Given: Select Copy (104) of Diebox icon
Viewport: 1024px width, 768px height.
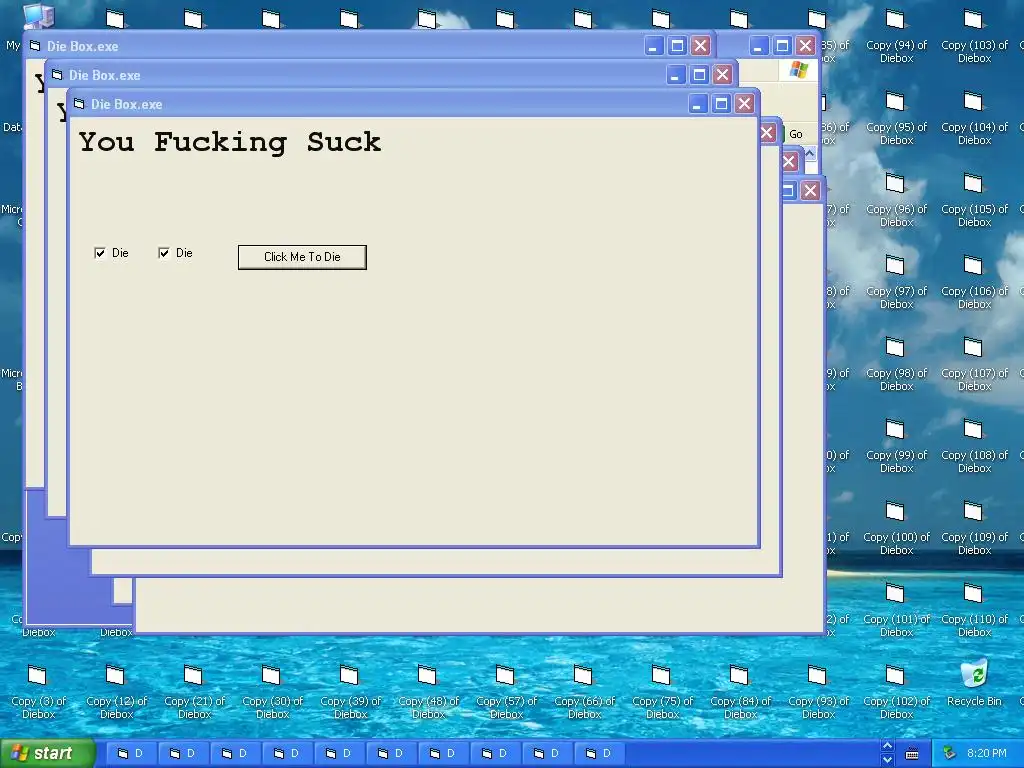Looking at the screenshot, I should 974,119.
